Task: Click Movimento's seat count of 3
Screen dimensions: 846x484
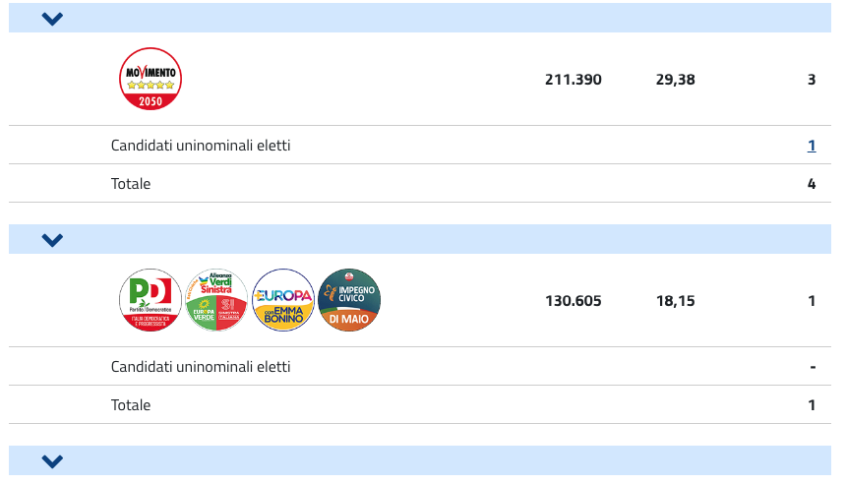Action: tap(811, 80)
